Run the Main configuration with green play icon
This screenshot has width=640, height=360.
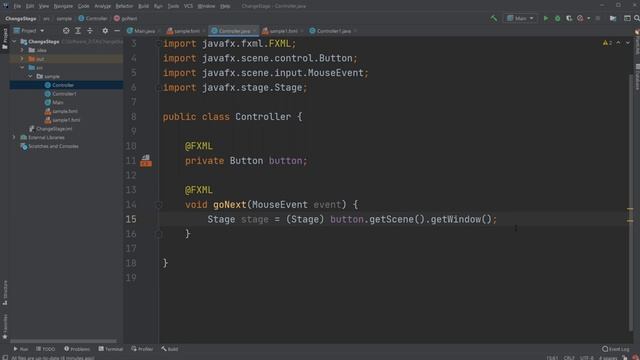pos(546,18)
